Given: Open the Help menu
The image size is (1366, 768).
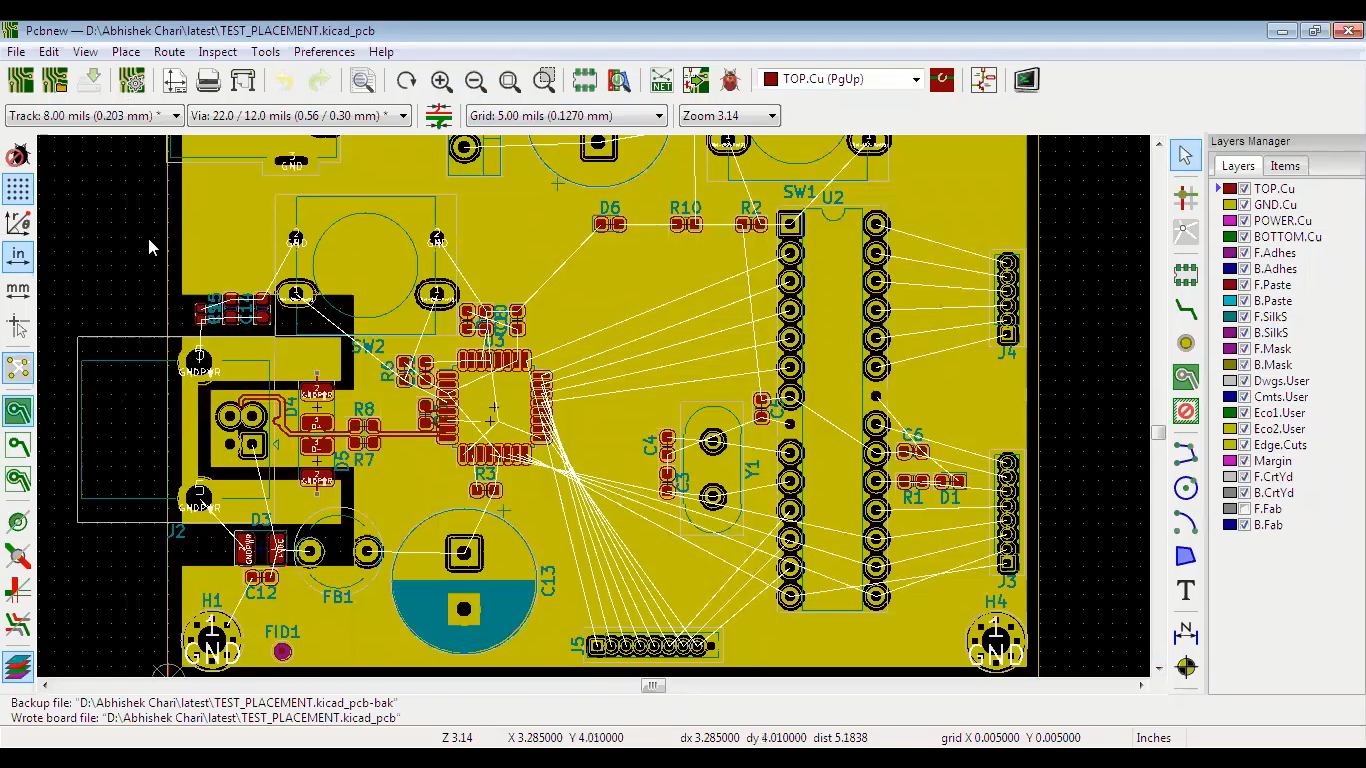Looking at the screenshot, I should point(381,52).
